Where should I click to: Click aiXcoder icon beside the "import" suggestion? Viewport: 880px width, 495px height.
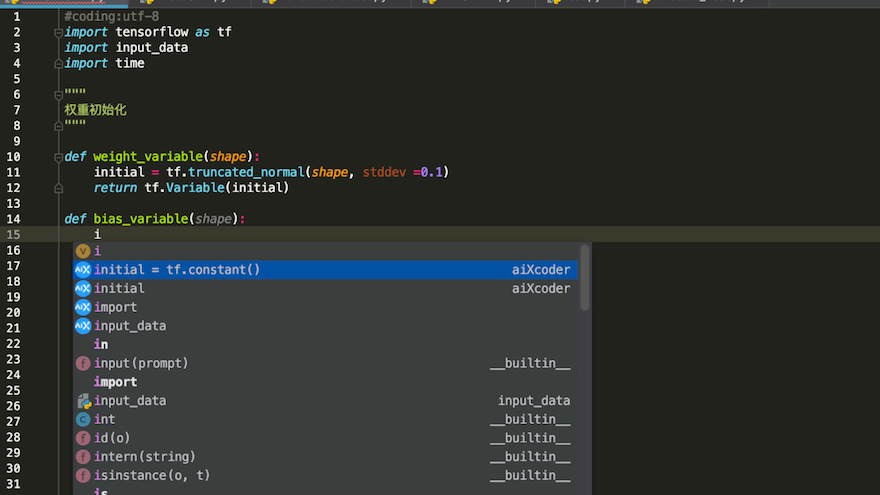pyautogui.click(x=83, y=307)
